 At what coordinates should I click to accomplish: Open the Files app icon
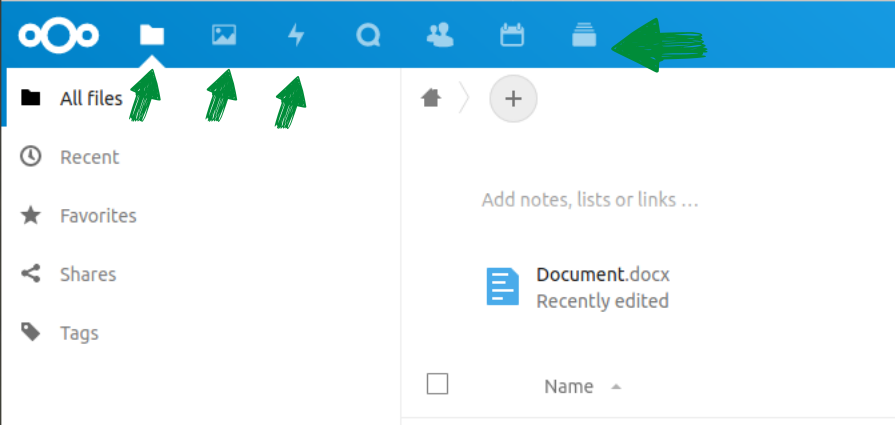[x=152, y=35]
